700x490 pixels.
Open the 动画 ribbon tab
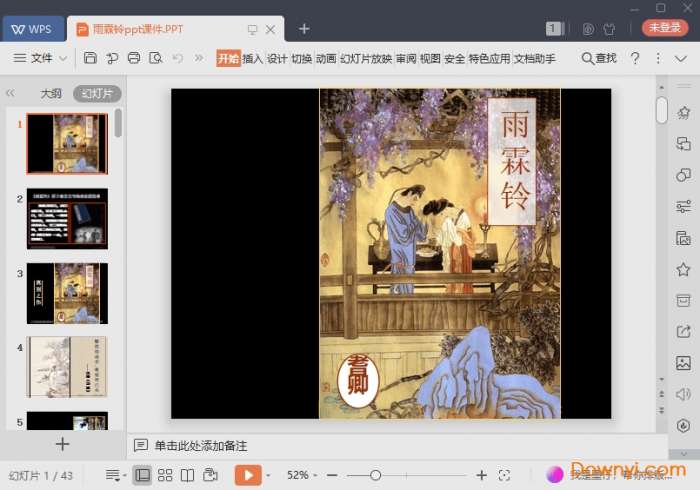[x=326, y=59]
